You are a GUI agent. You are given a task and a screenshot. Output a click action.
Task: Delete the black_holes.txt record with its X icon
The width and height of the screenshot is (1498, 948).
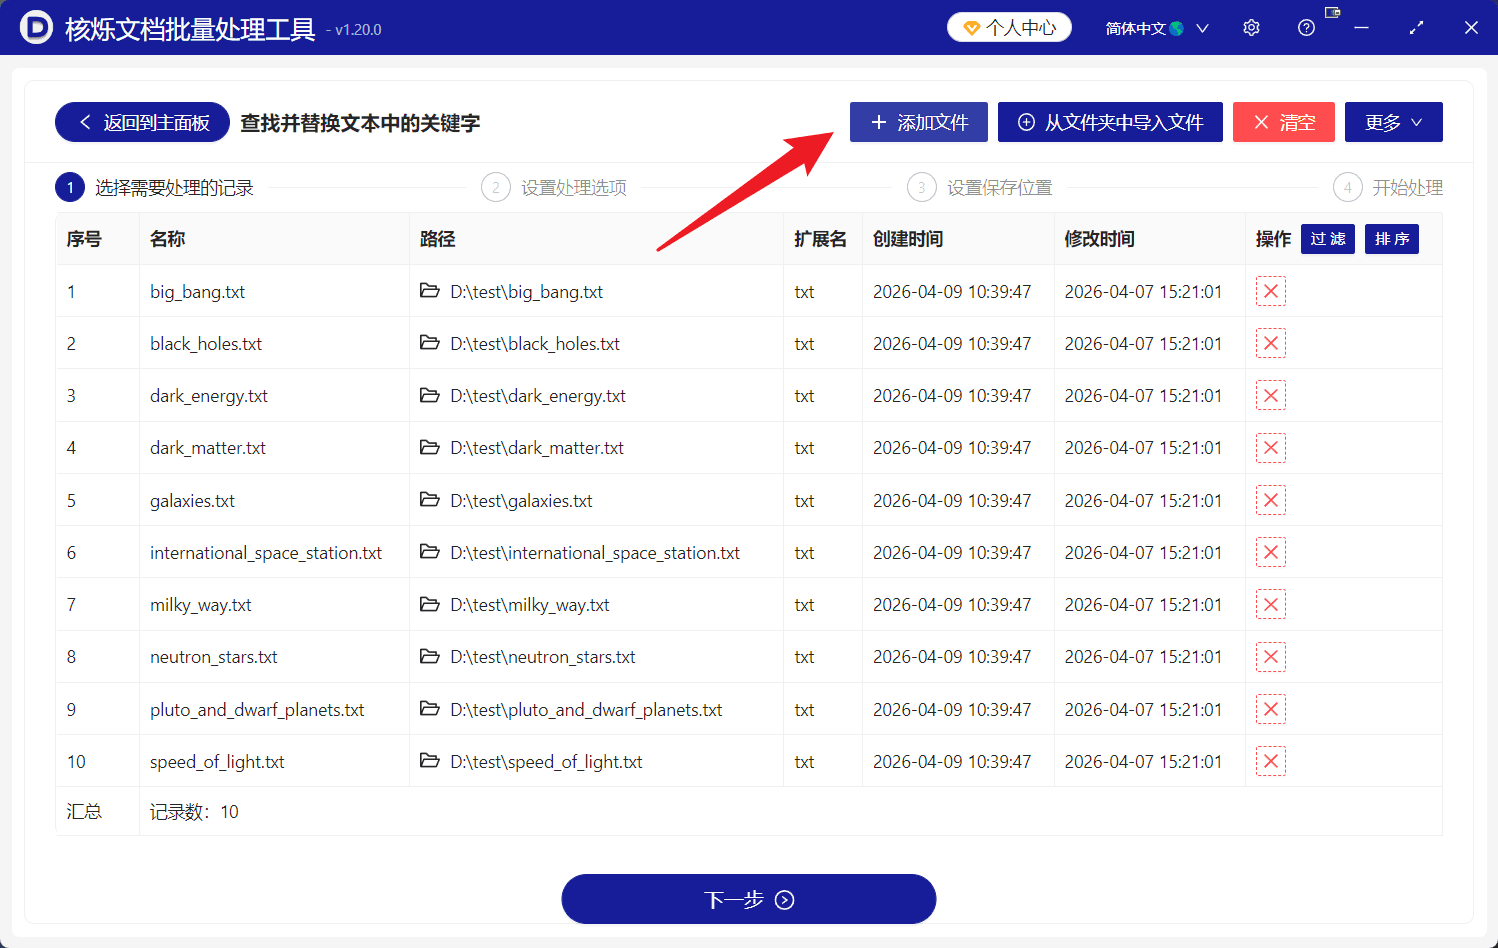coord(1270,343)
